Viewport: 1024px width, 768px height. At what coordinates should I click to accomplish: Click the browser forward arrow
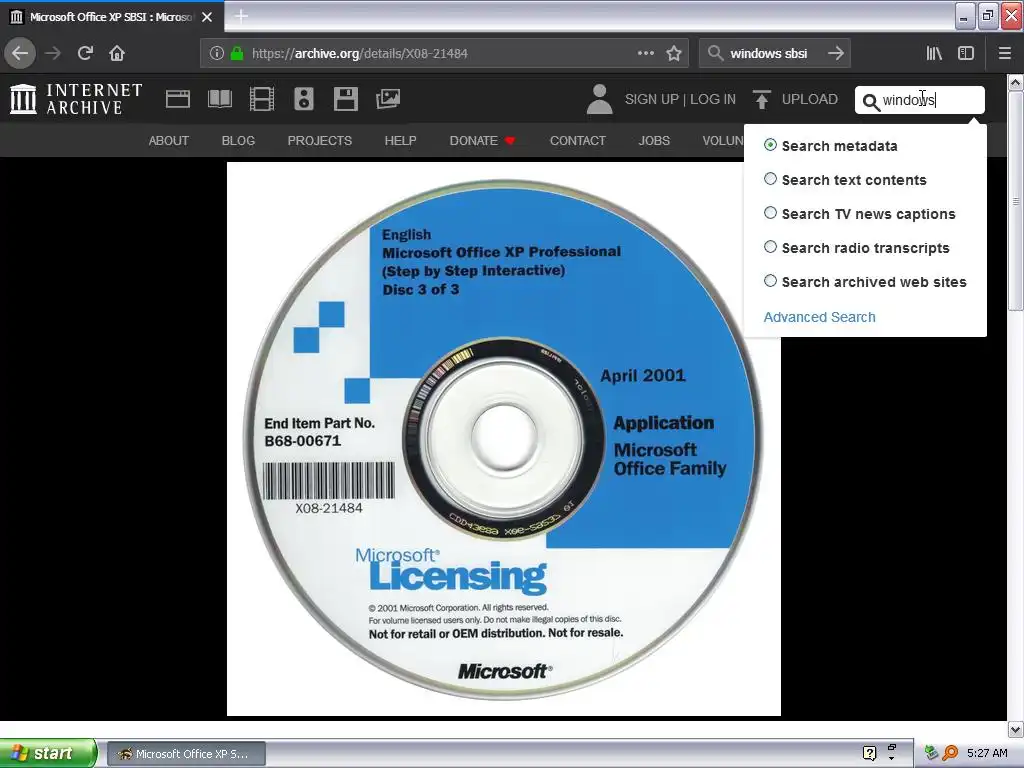[x=53, y=54]
